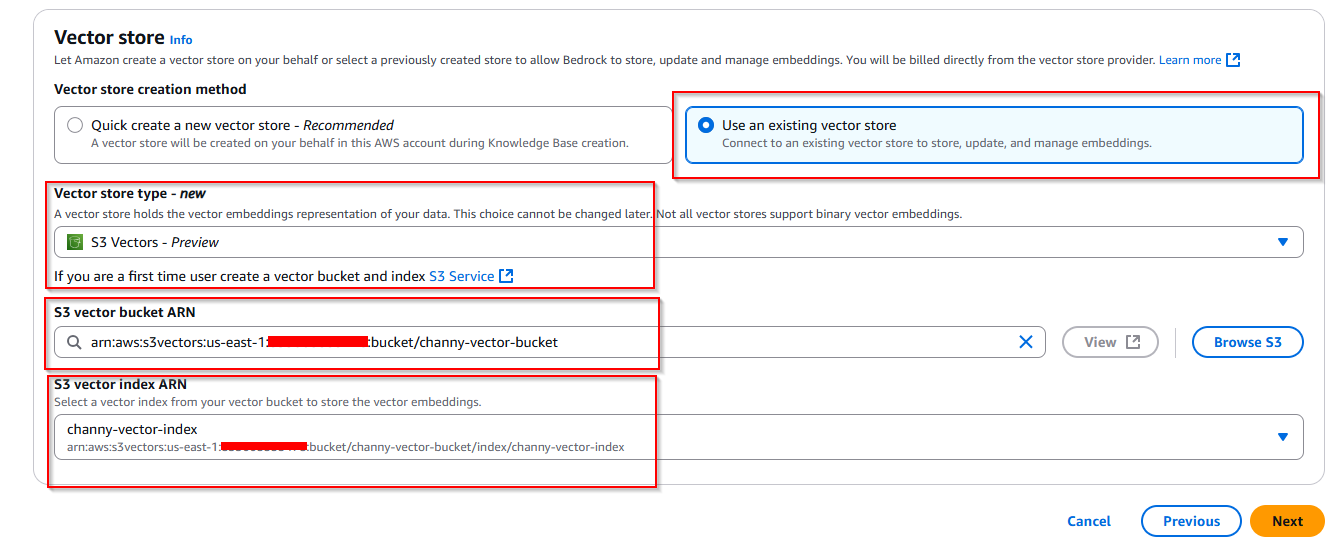Viewport: 1339px width, 549px height.
Task: Click the S3 vector bucket ARN input field
Action: pos(550,342)
